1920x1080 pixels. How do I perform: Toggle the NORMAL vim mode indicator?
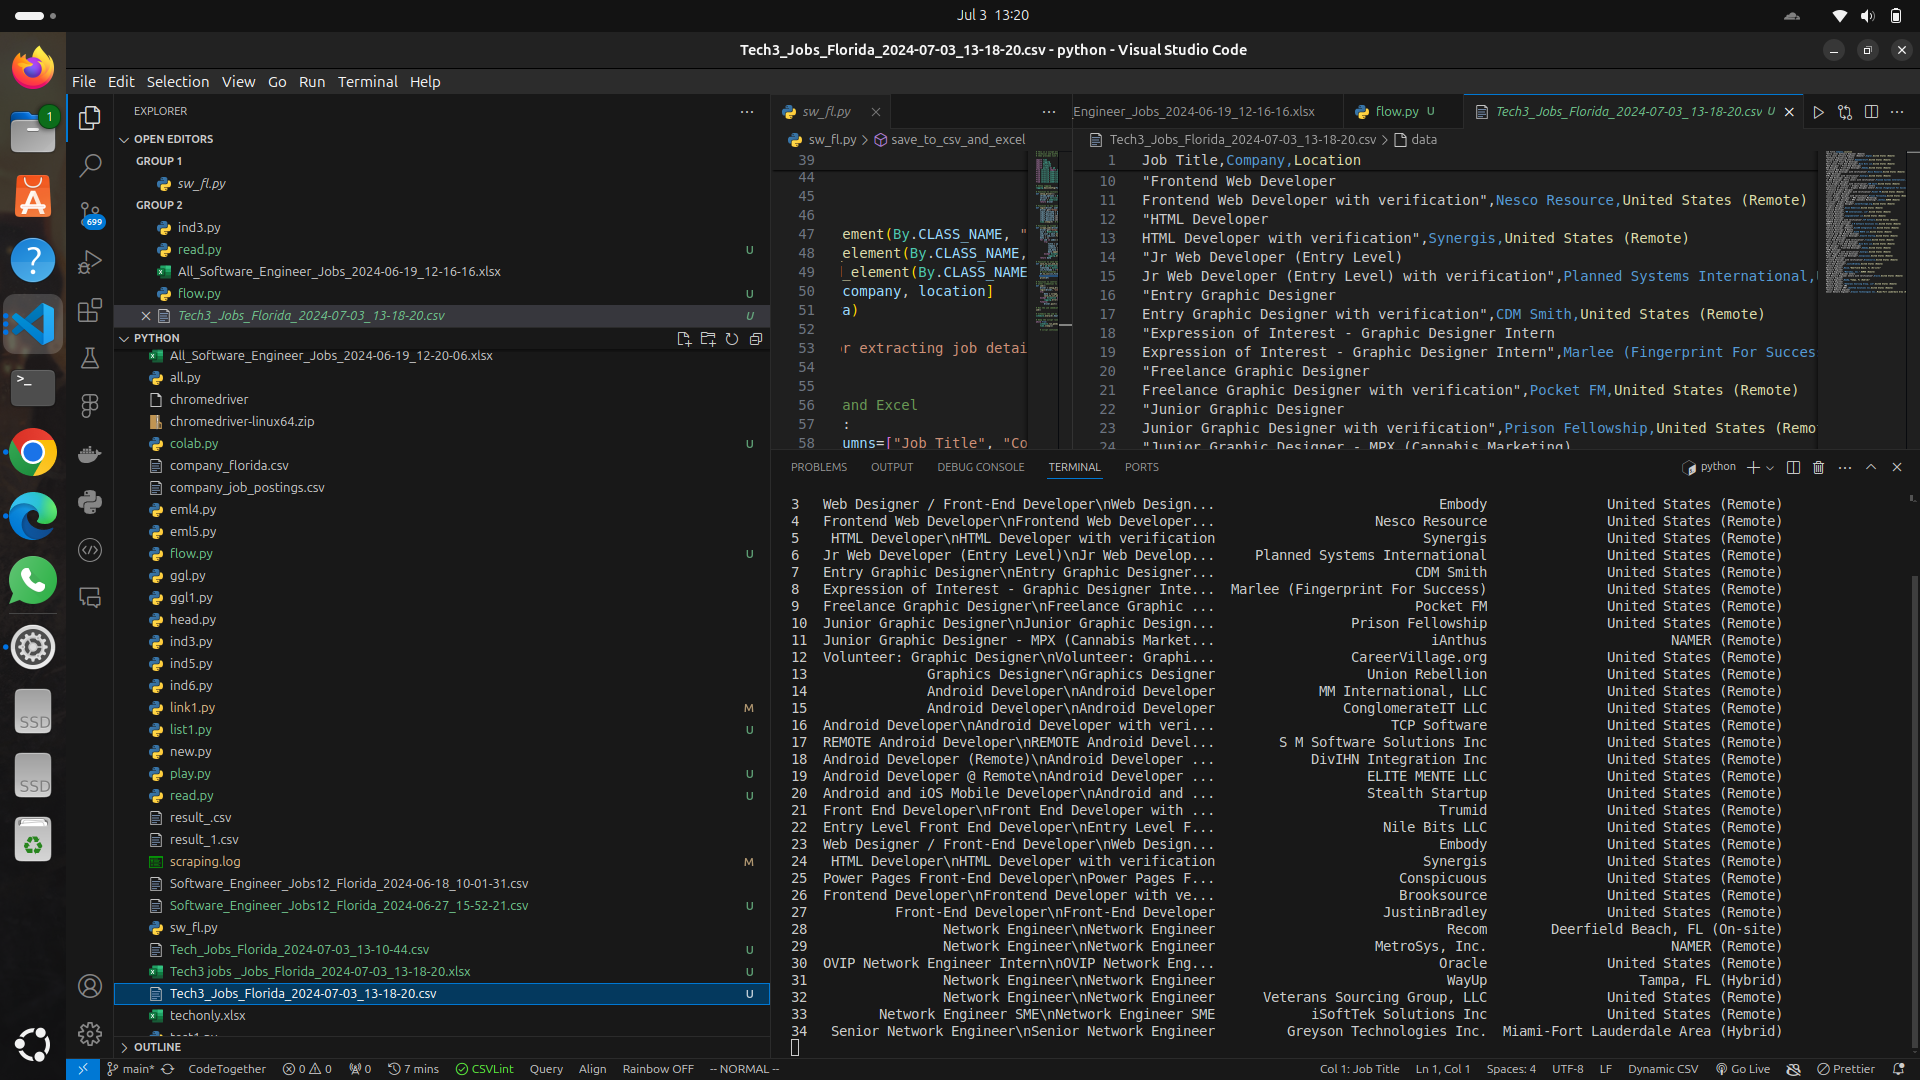744,1069
